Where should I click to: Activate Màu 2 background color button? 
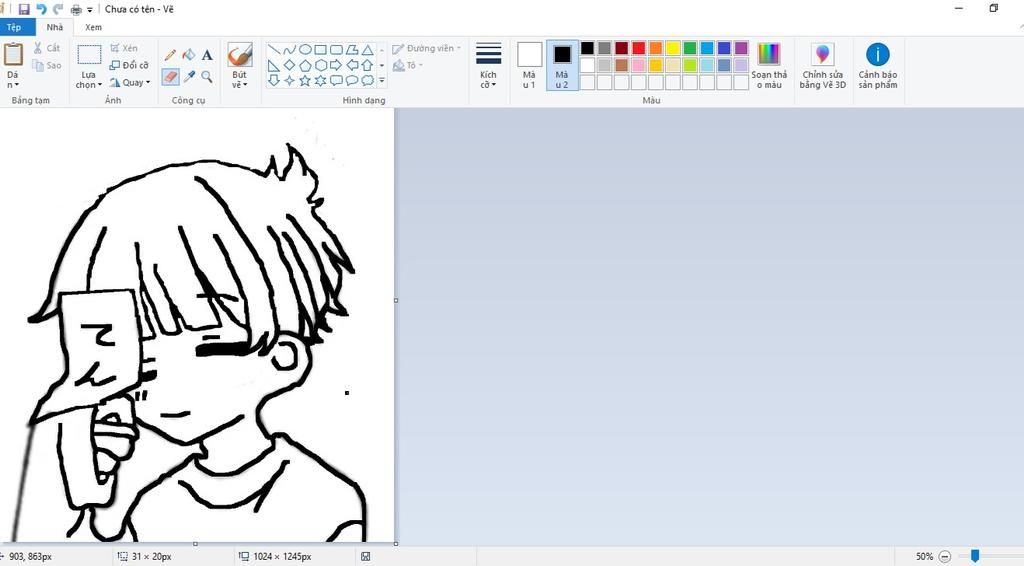562,65
